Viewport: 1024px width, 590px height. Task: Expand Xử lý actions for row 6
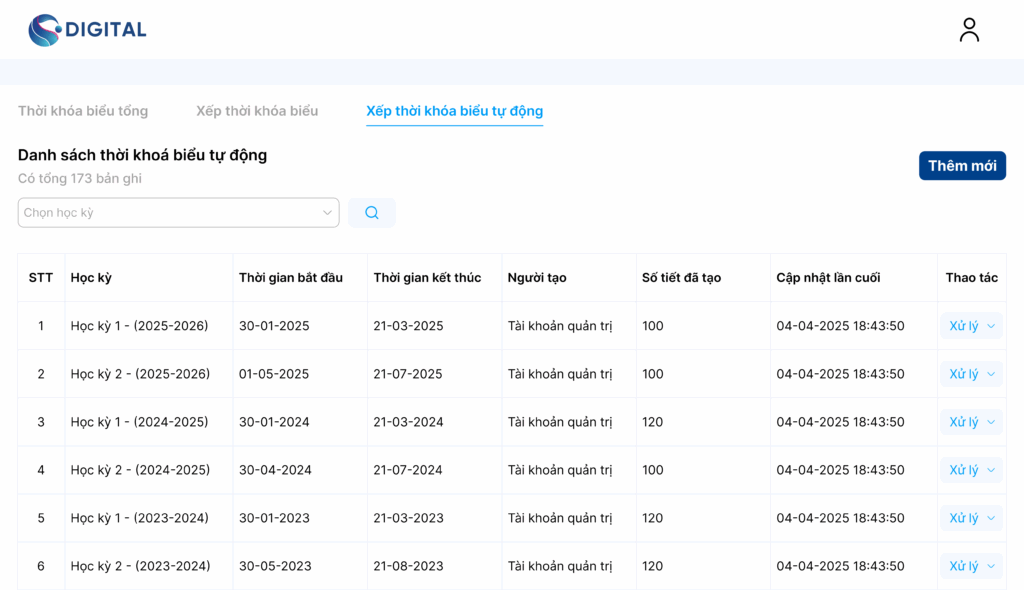coord(971,566)
